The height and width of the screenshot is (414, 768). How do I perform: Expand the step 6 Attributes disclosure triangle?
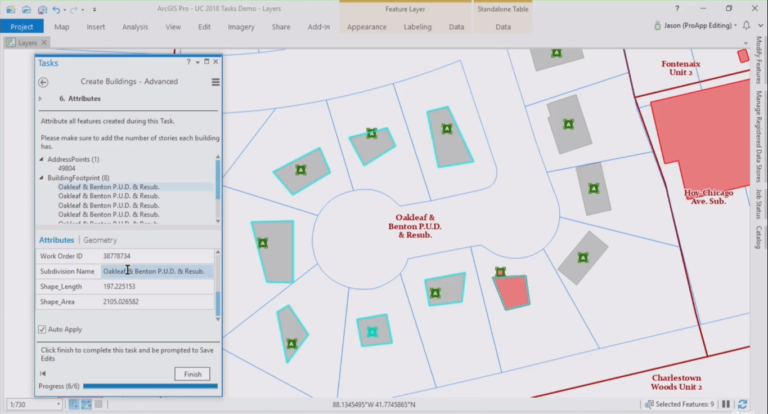tap(40, 99)
